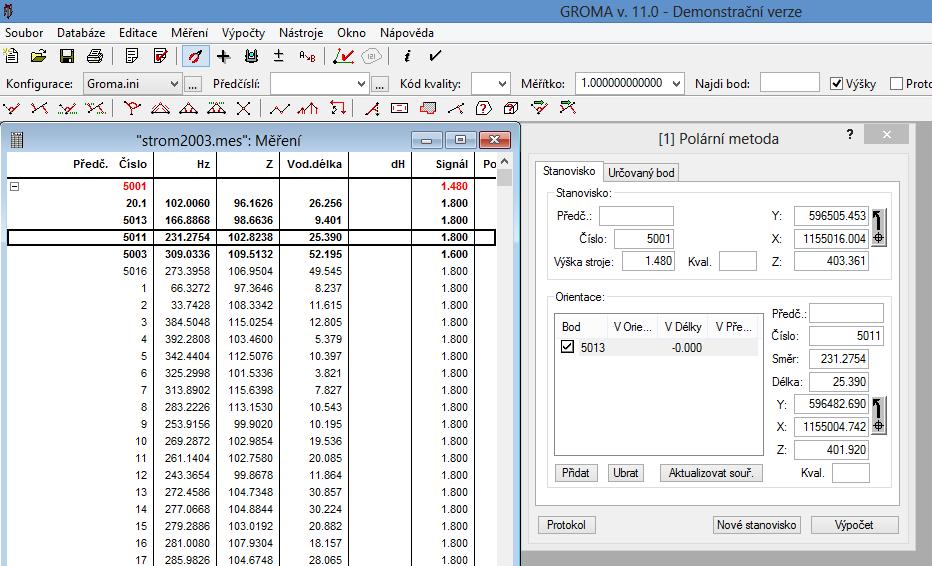Collapse station 5001 tree node
This screenshot has width=932, height=566.
click(x=15, y=186)
